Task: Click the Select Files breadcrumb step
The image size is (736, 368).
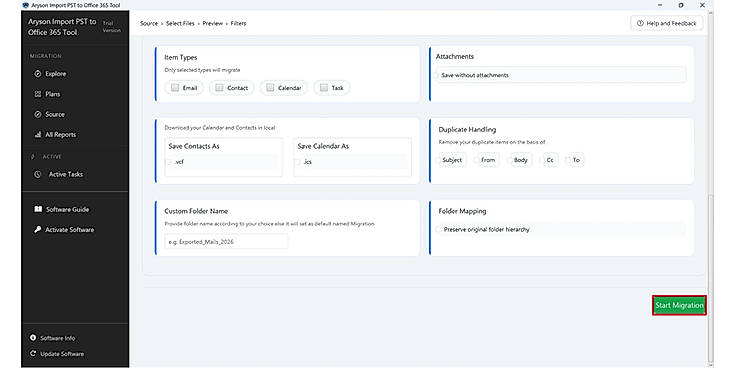Action: tap(180, 23)
